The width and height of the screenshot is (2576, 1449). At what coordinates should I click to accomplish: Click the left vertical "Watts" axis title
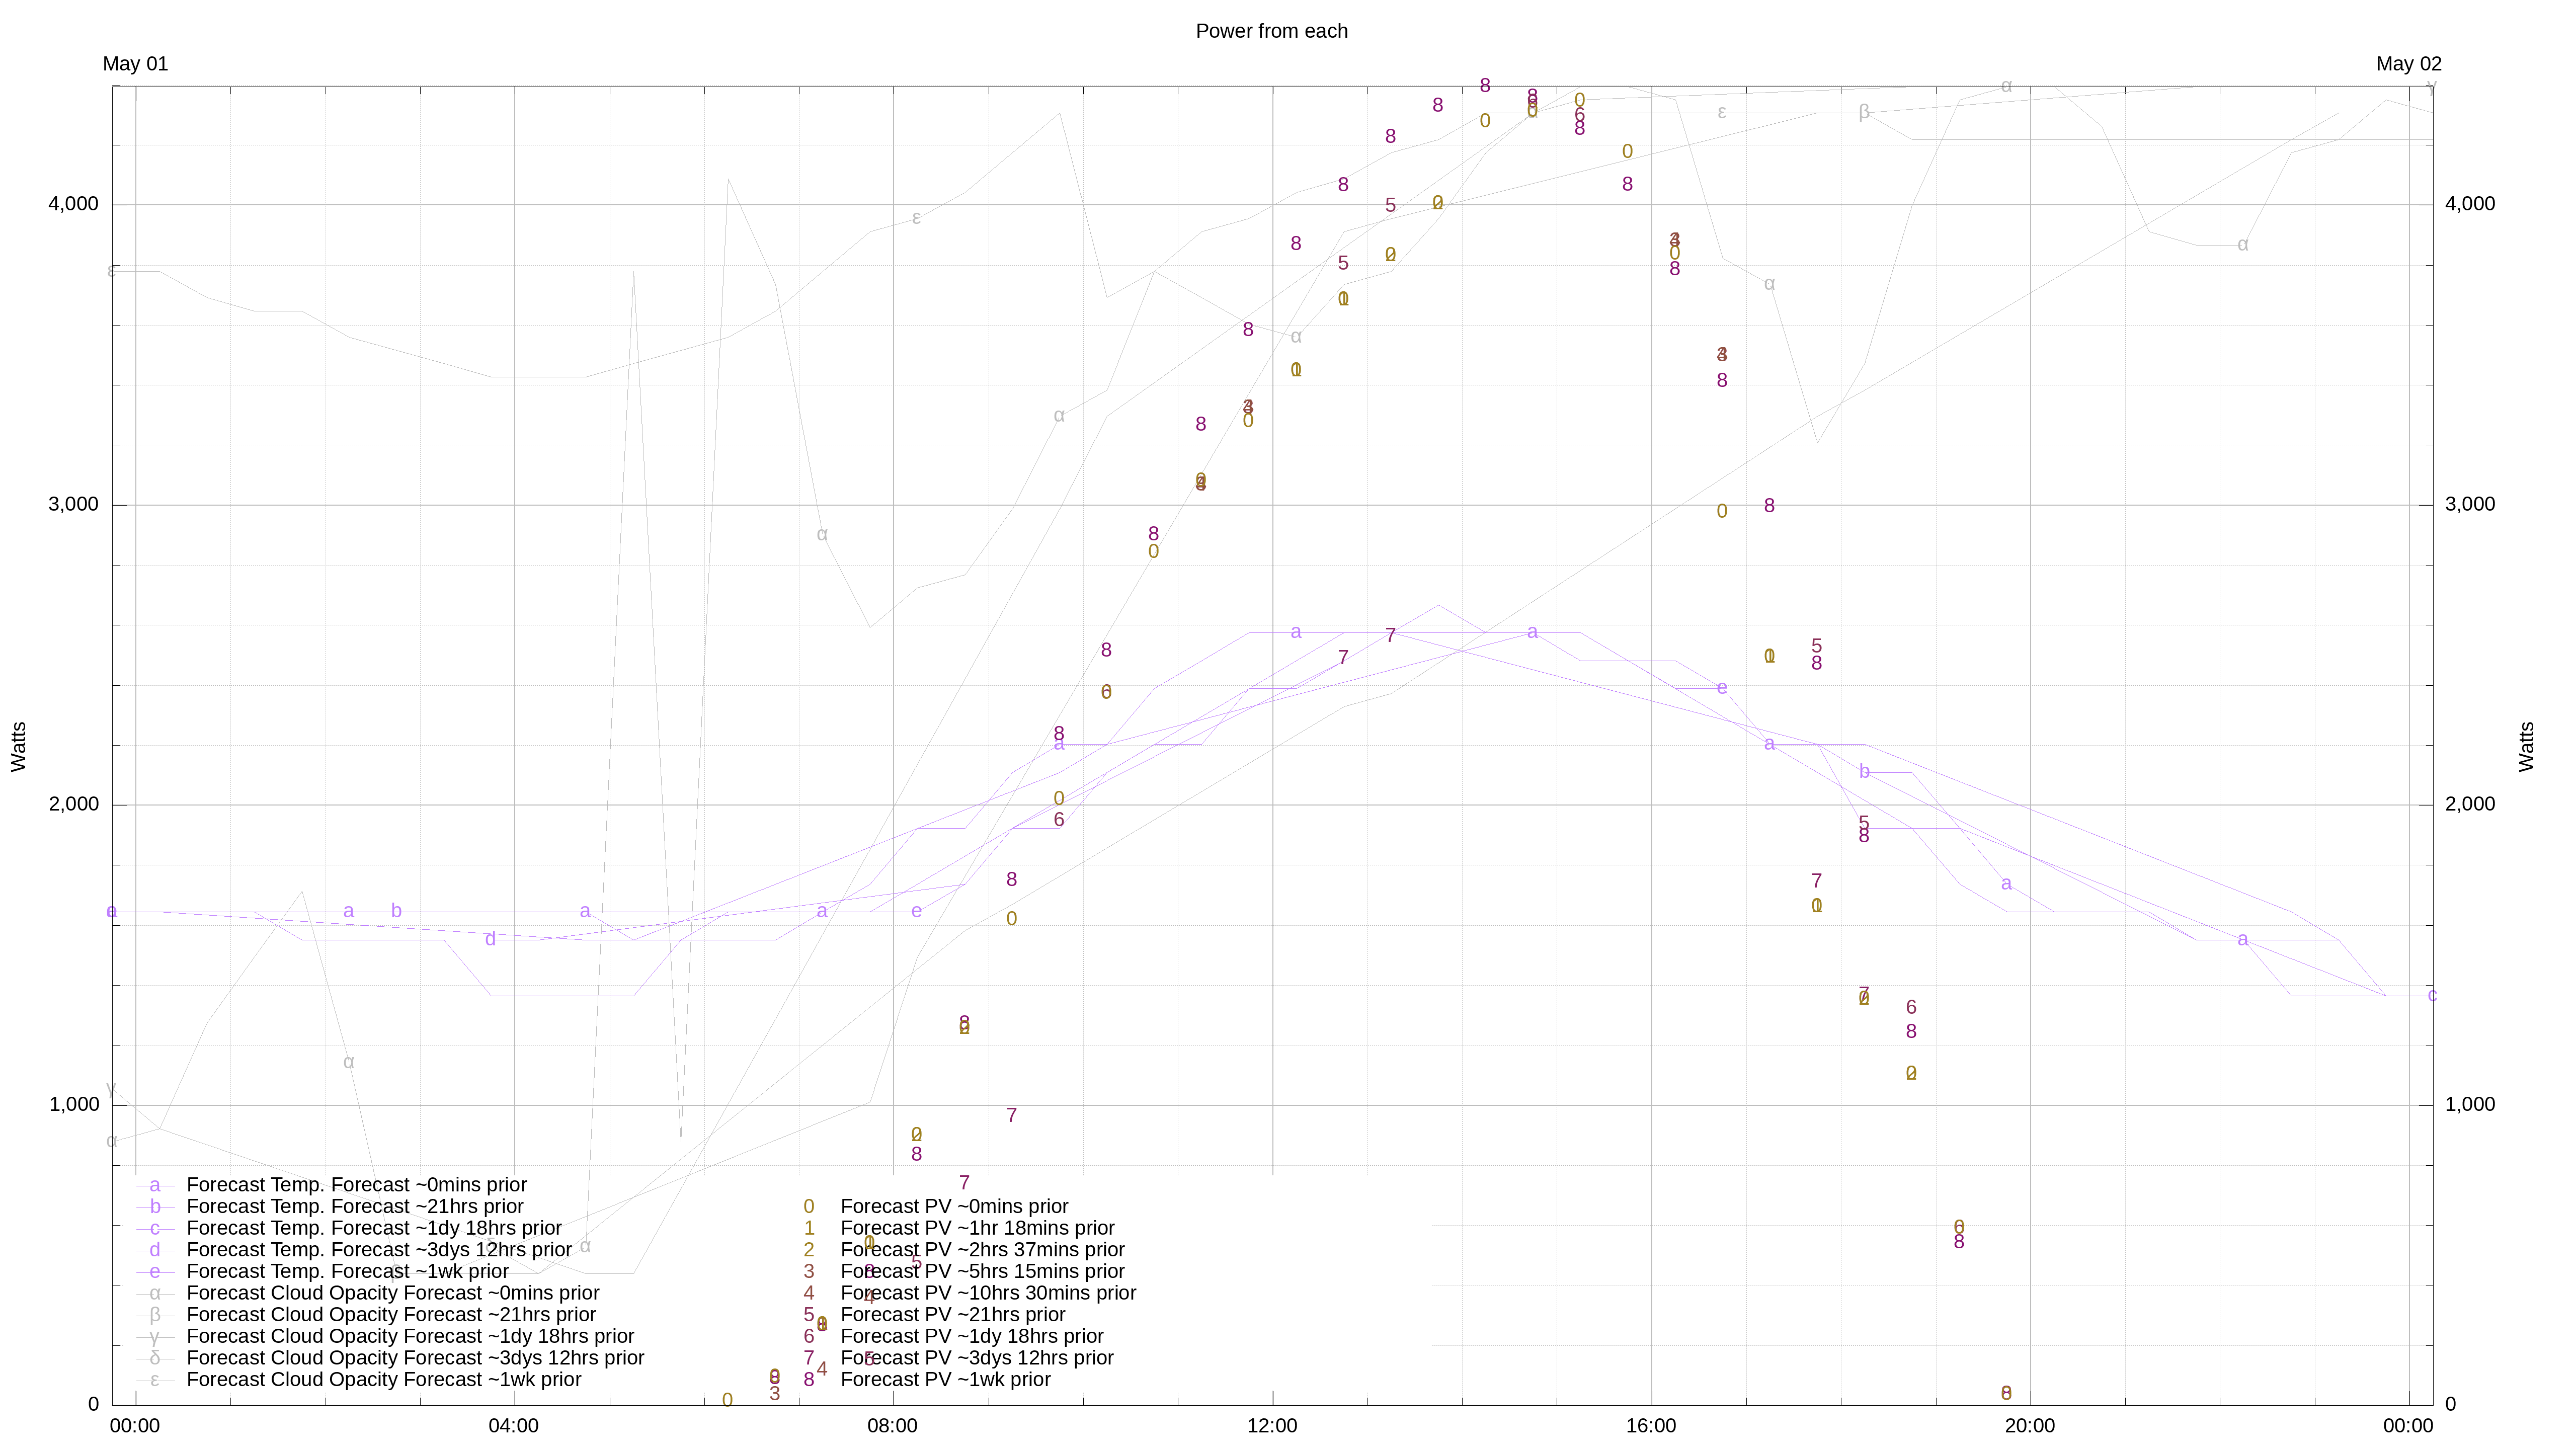19,746
